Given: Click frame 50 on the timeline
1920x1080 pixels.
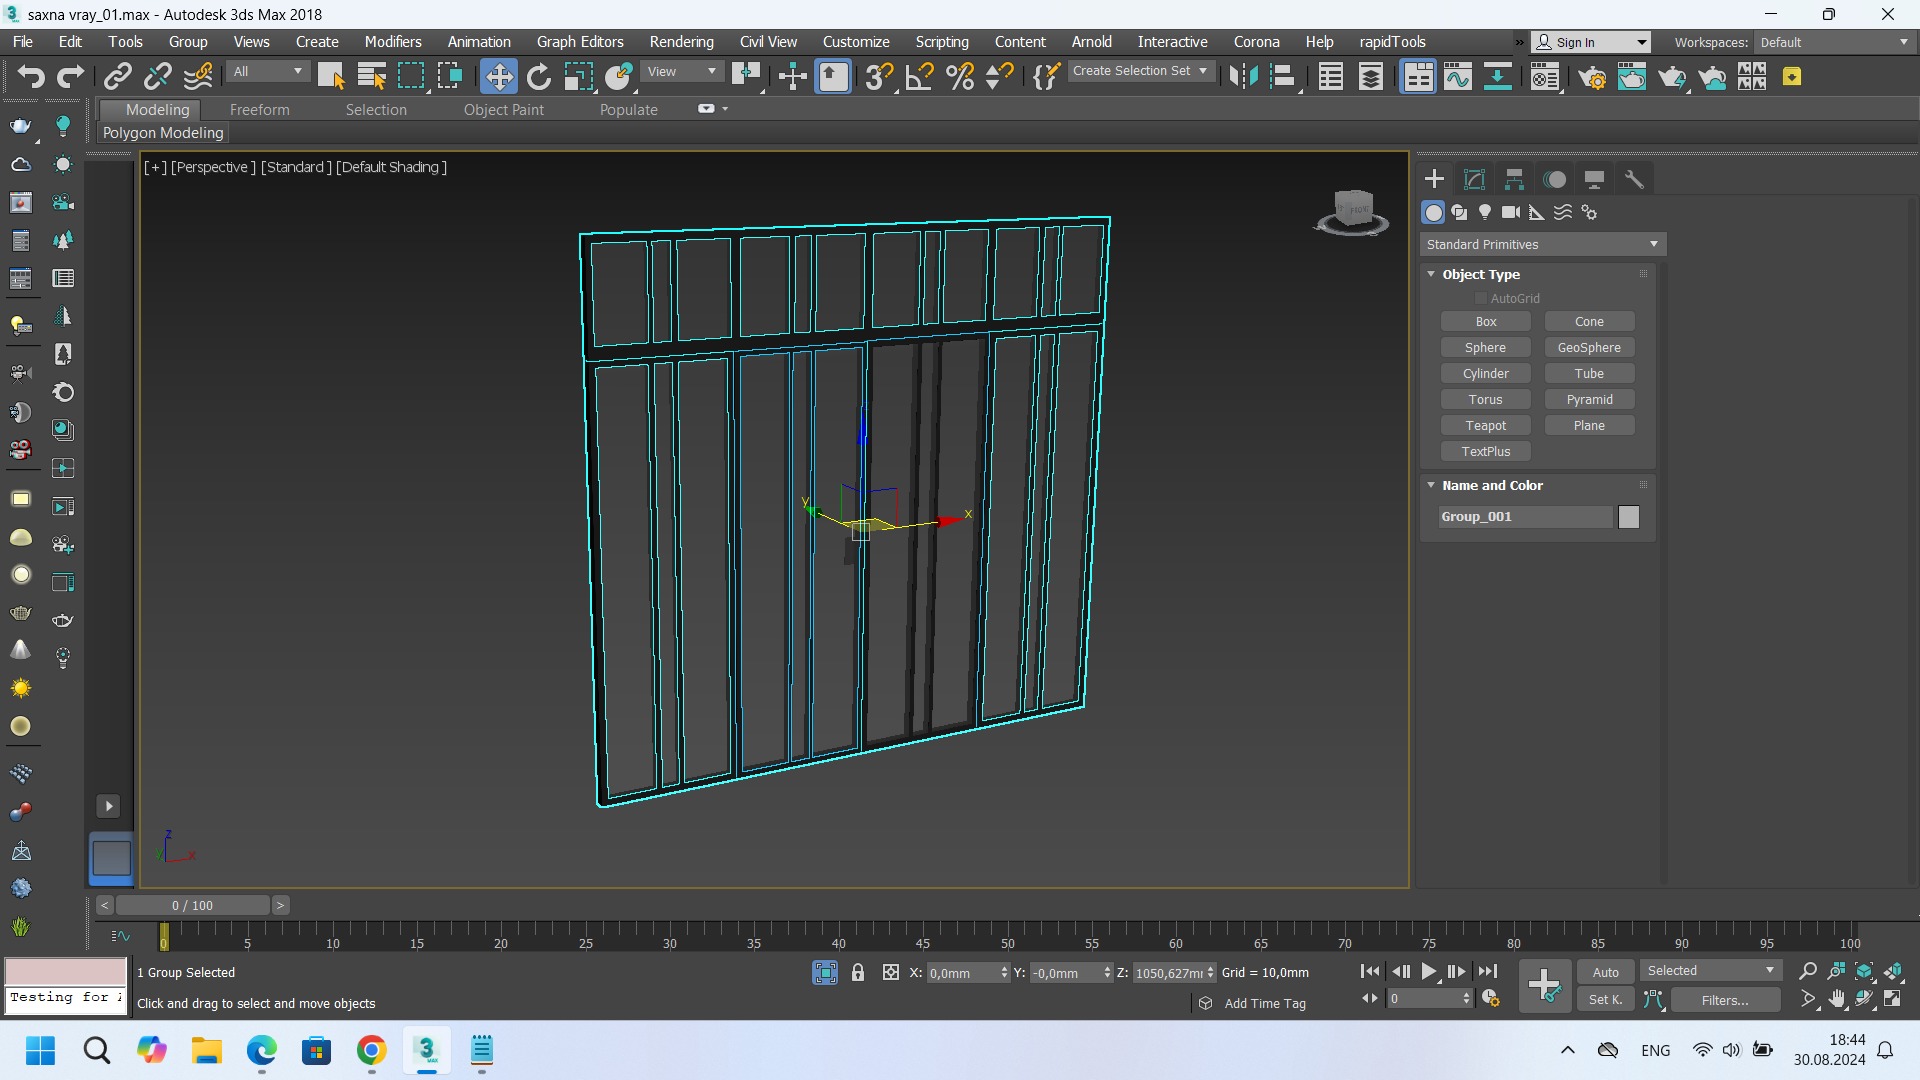Looking at the screenshot, I should [1008, 937].
